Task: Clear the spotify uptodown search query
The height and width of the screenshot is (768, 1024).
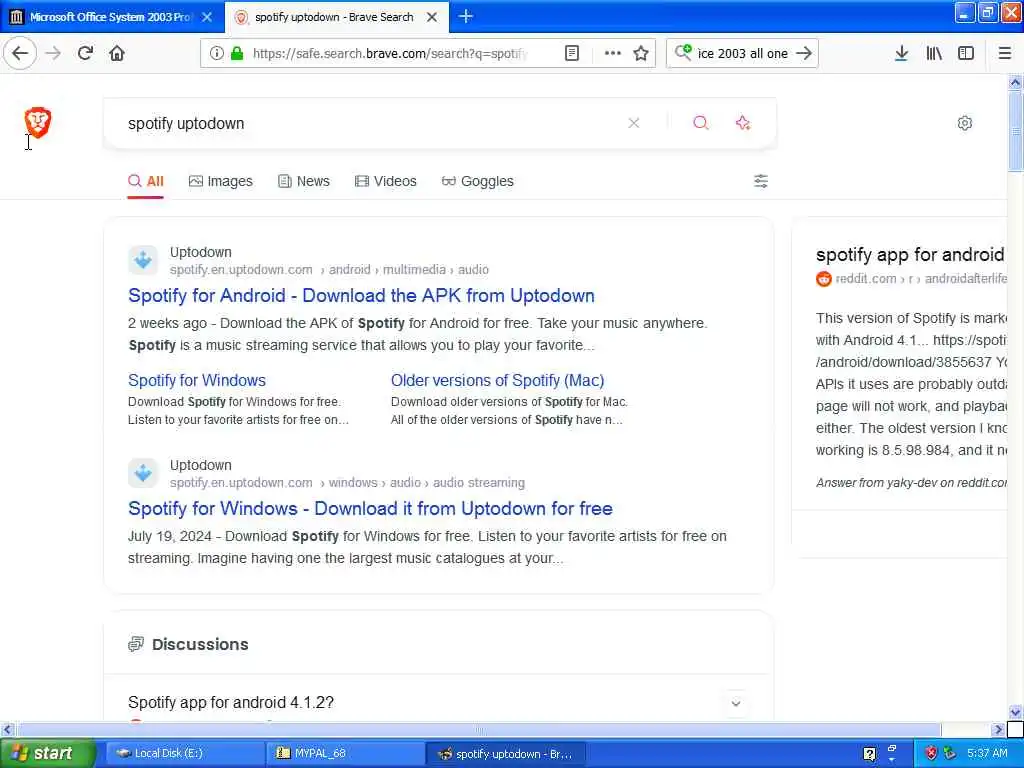Action: tap(633, 123)
